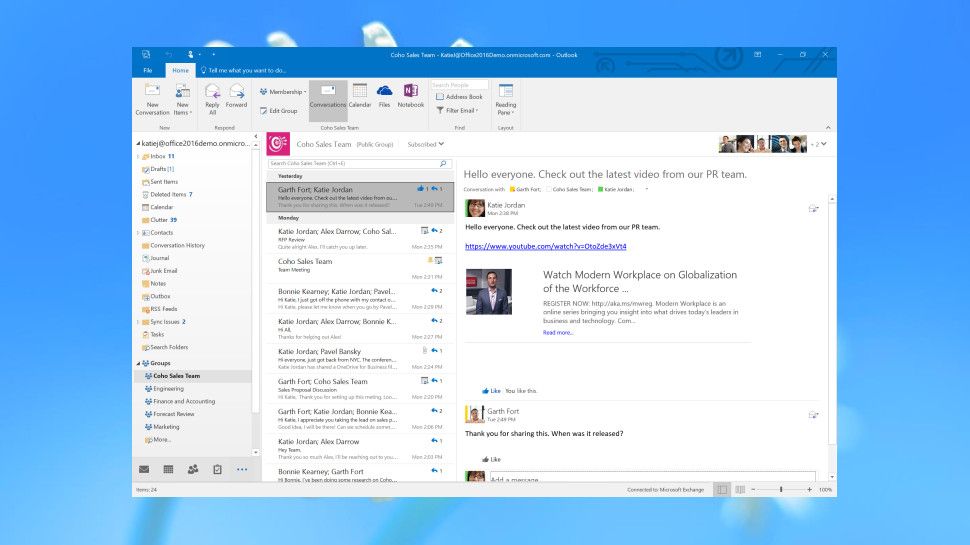Viewport: 970px width, 545px height.
Task: Open the RFP Review conversation
Action: (360, 238)
